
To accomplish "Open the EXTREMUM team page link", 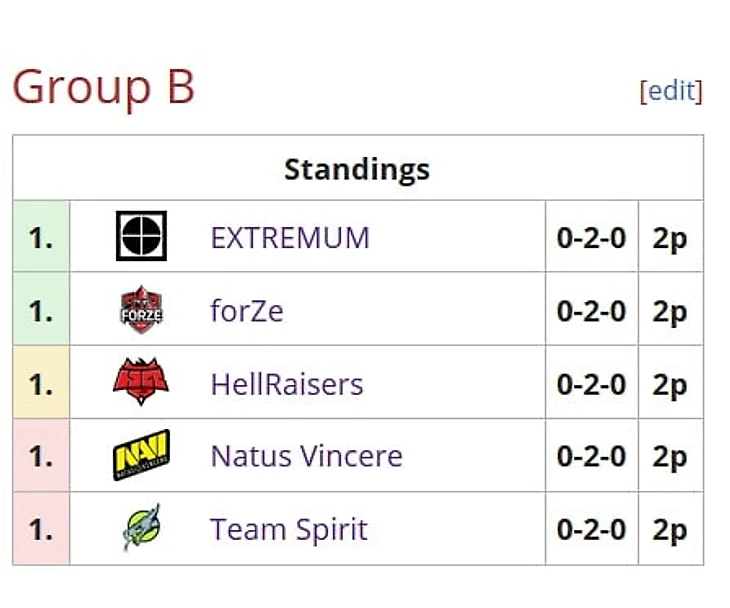I will [x=290, y=238].
